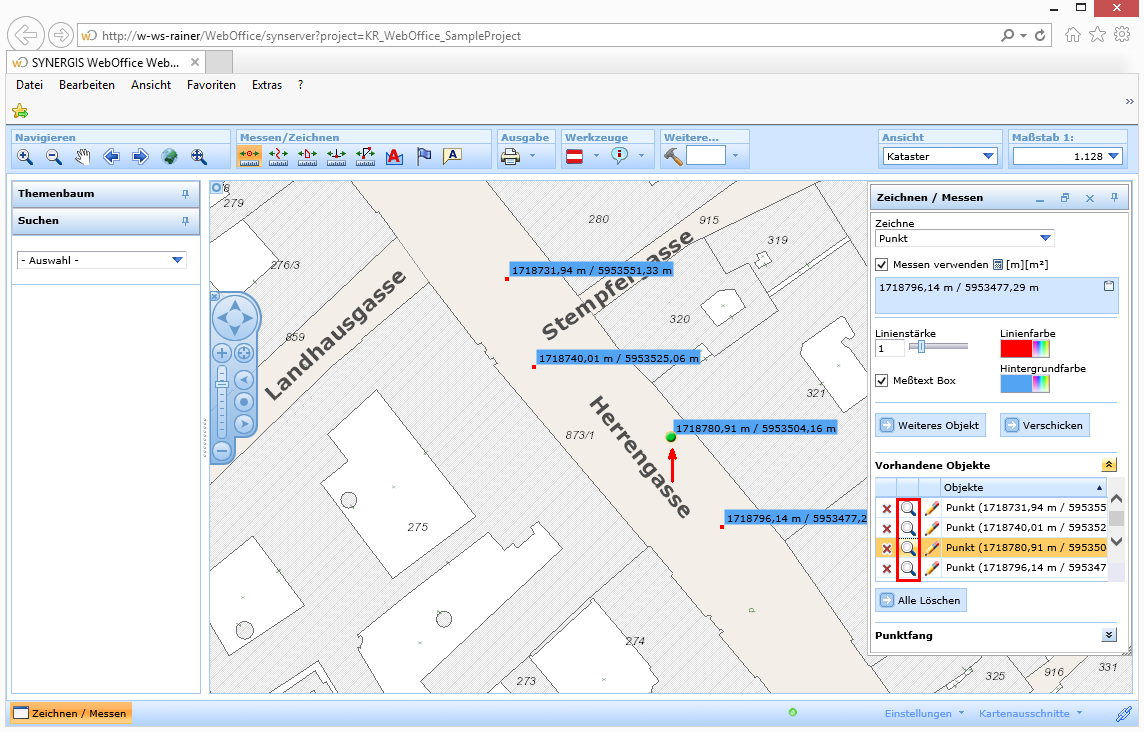Open the Zeichne Punkt dropdown
Viewport: 1144px width, 732px height.
pos(964,239)
